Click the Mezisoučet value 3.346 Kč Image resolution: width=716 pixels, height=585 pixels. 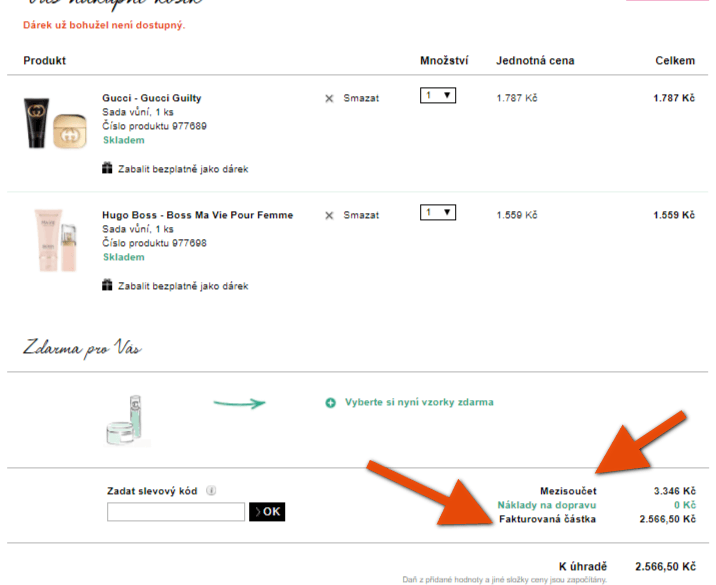point(674,491)
